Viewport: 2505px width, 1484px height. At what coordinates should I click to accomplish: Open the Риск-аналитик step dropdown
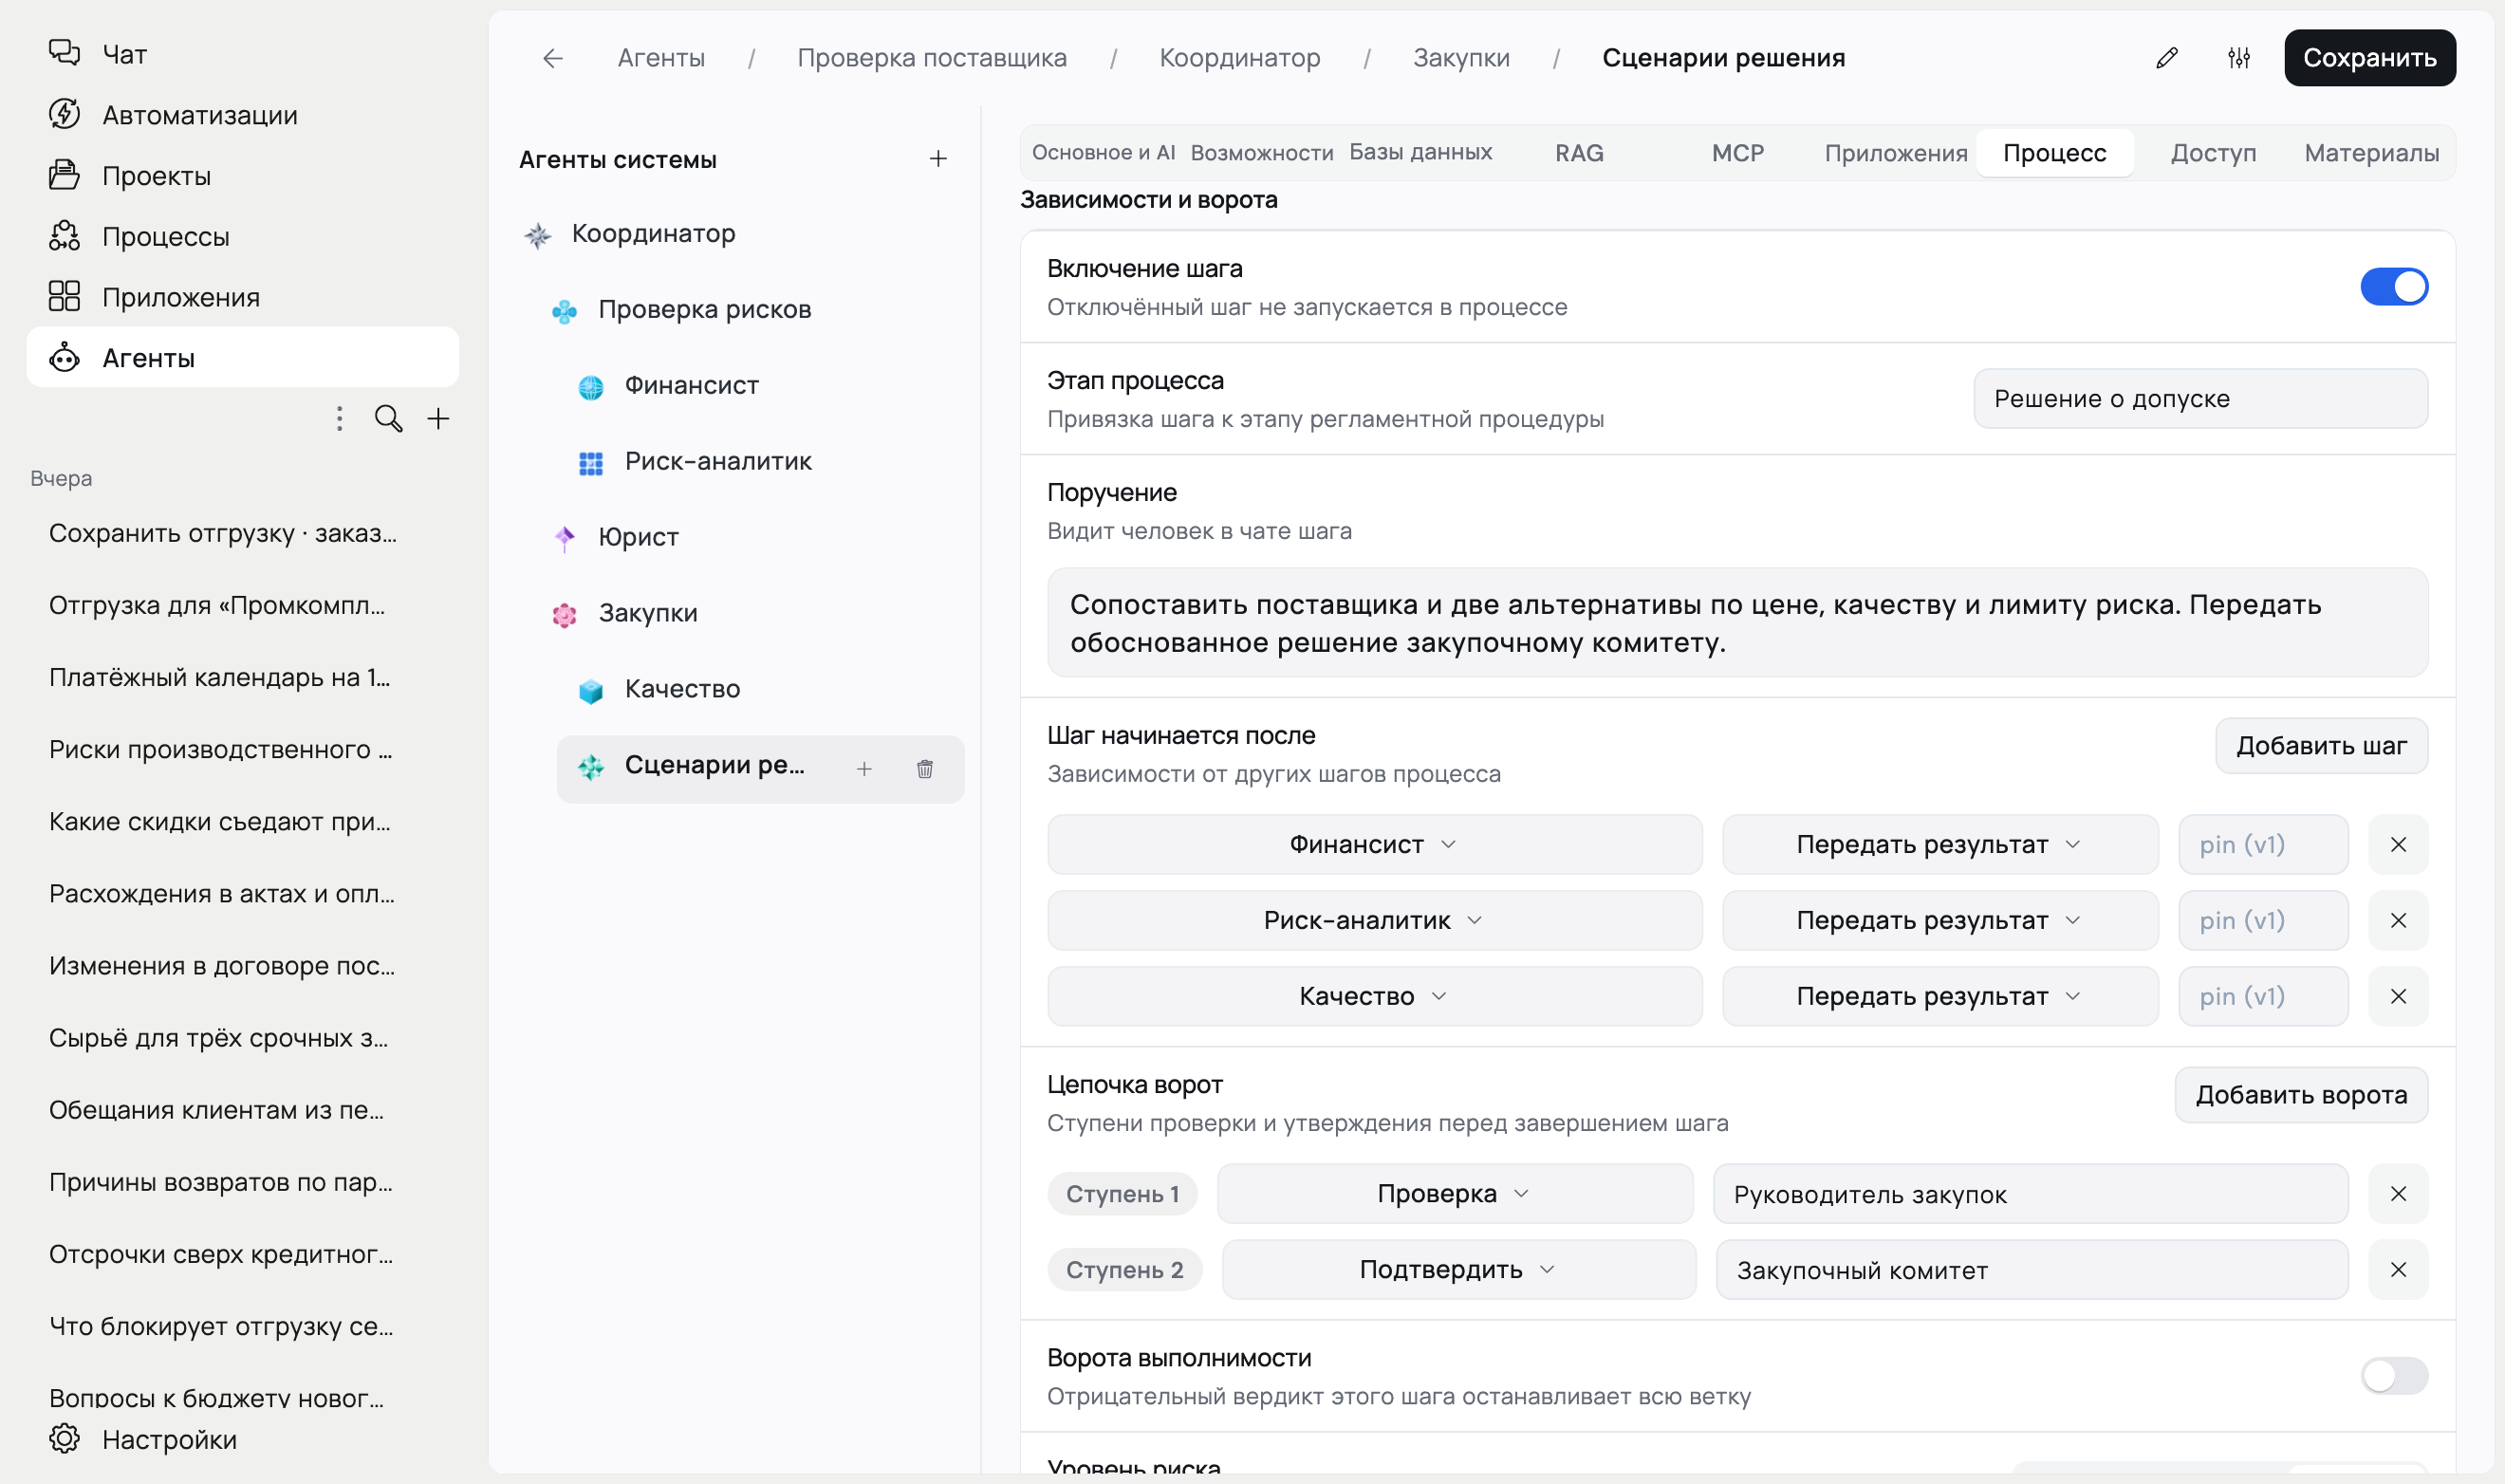(x=1375, y=921)
